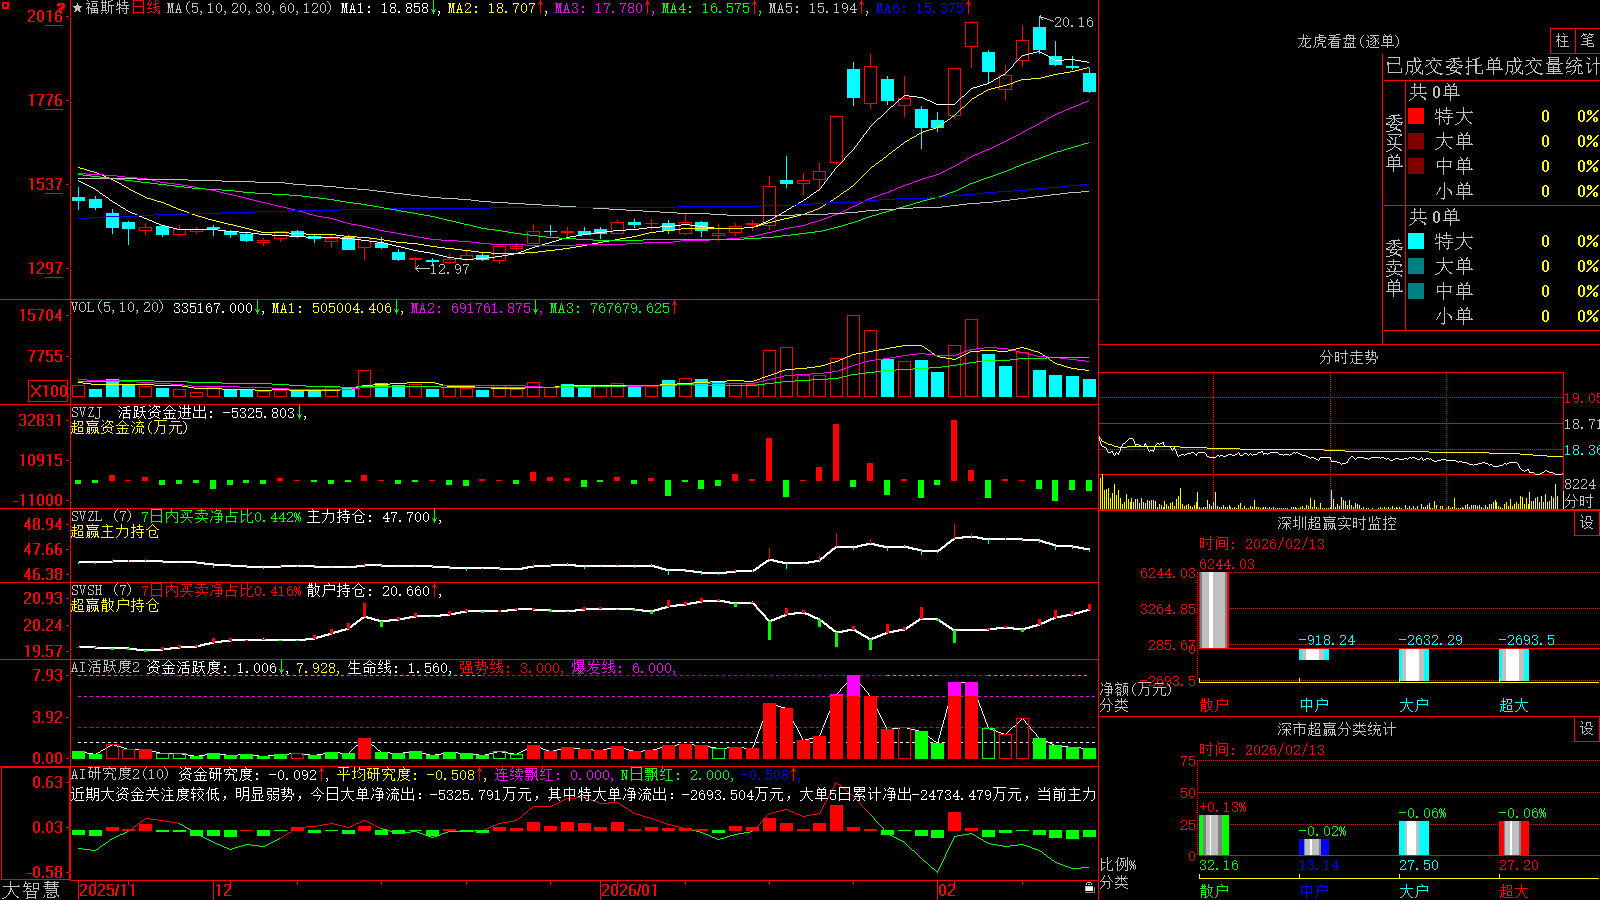This screenshot has width=1600, height=900.
Task: Click dark red 大单 buy order swatch
Action: (1416, 141)
